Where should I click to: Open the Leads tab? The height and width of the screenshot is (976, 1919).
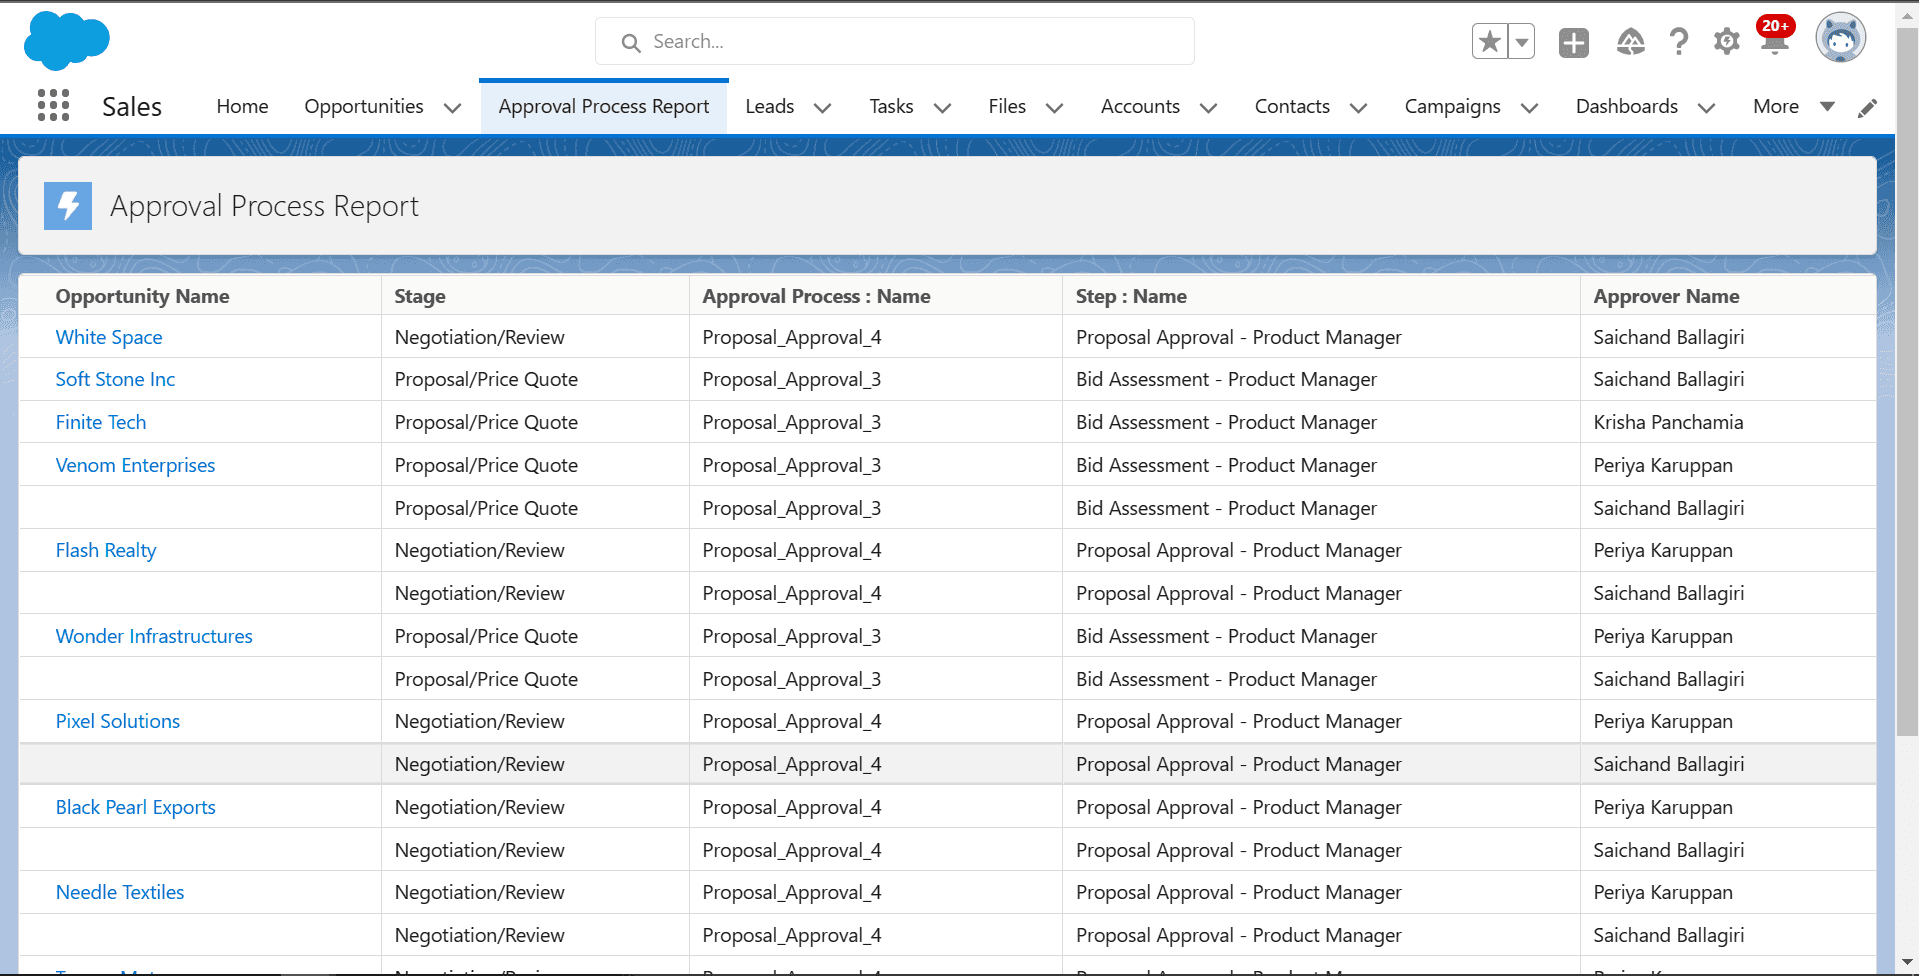pyautogui.click(x=770, y=106)
